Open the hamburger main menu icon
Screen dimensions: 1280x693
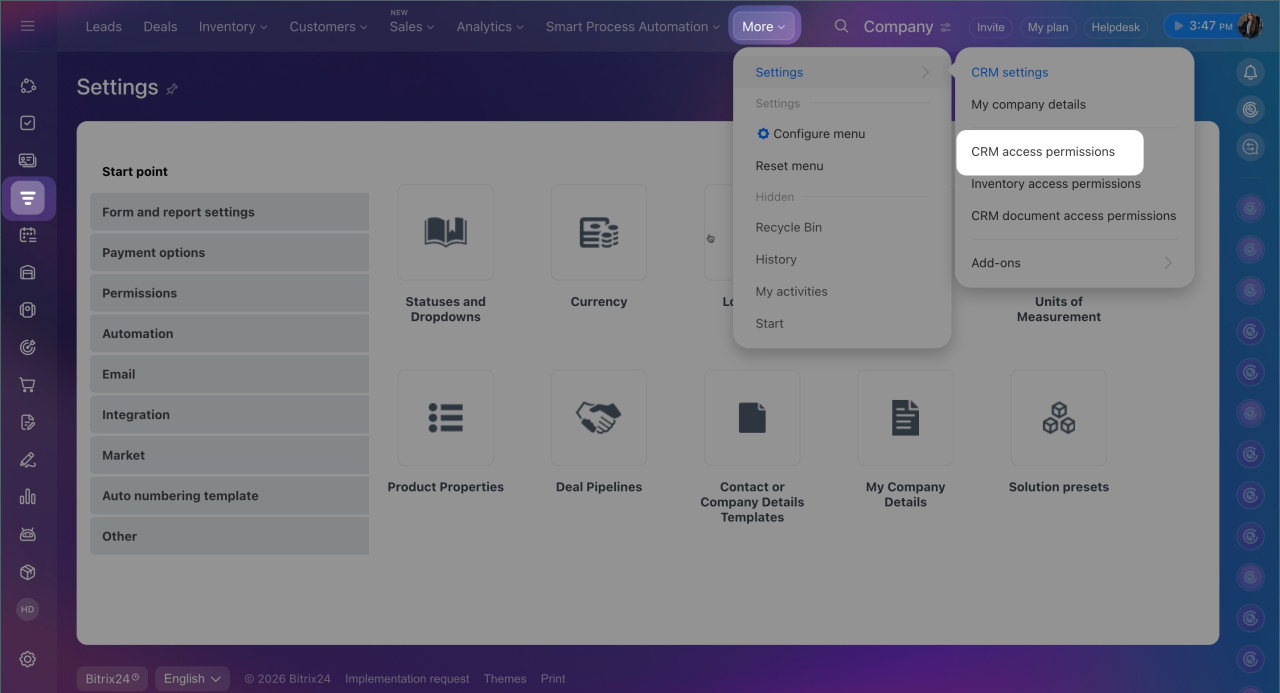[x=28, y=26]
